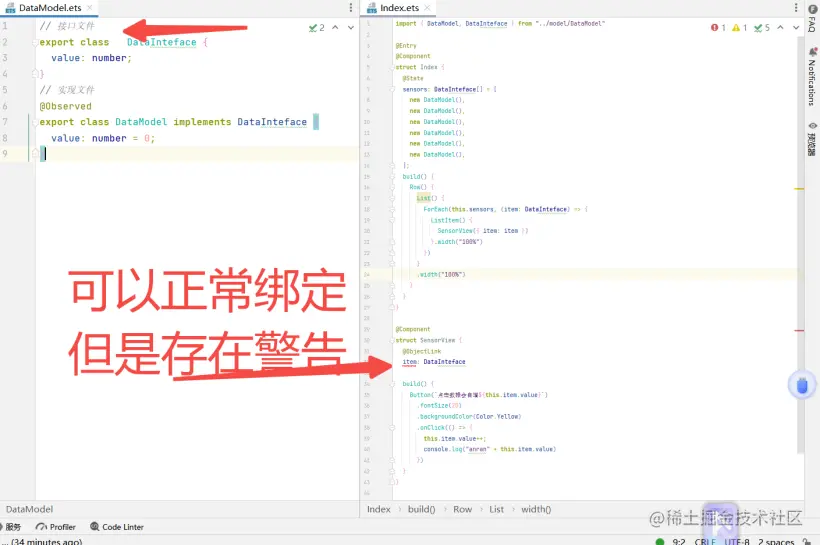Collapse the DataModel implements class fold marker
Screen dimensions: 820x545
tap(35, 122)
